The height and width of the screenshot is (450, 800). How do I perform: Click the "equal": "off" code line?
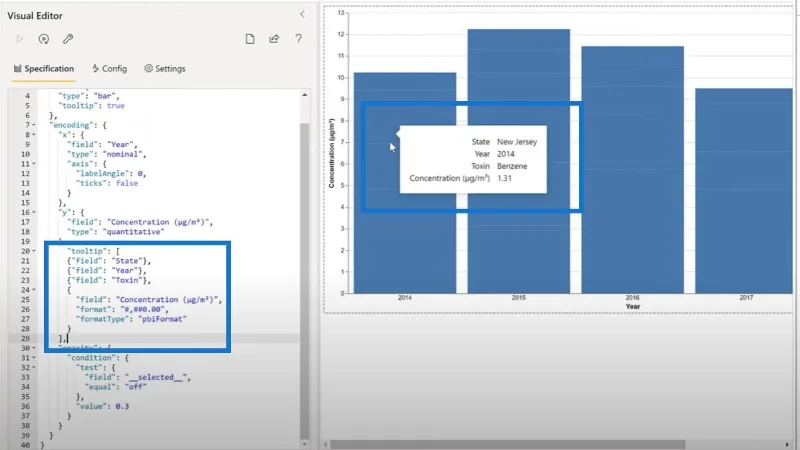coord(116,387)
